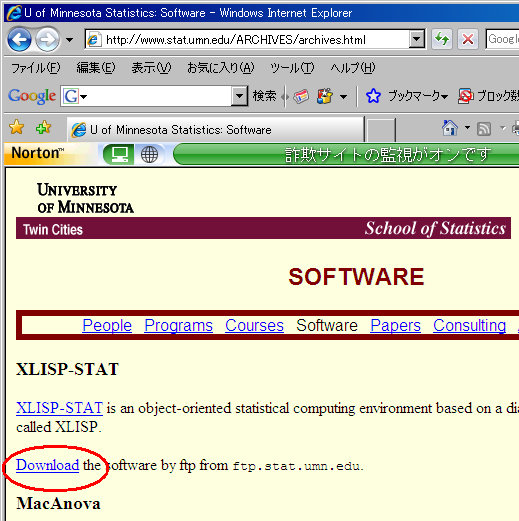Open the RSS feeds dropdown arrow
This screenshot has height=521, width=519.
[503, 128]
